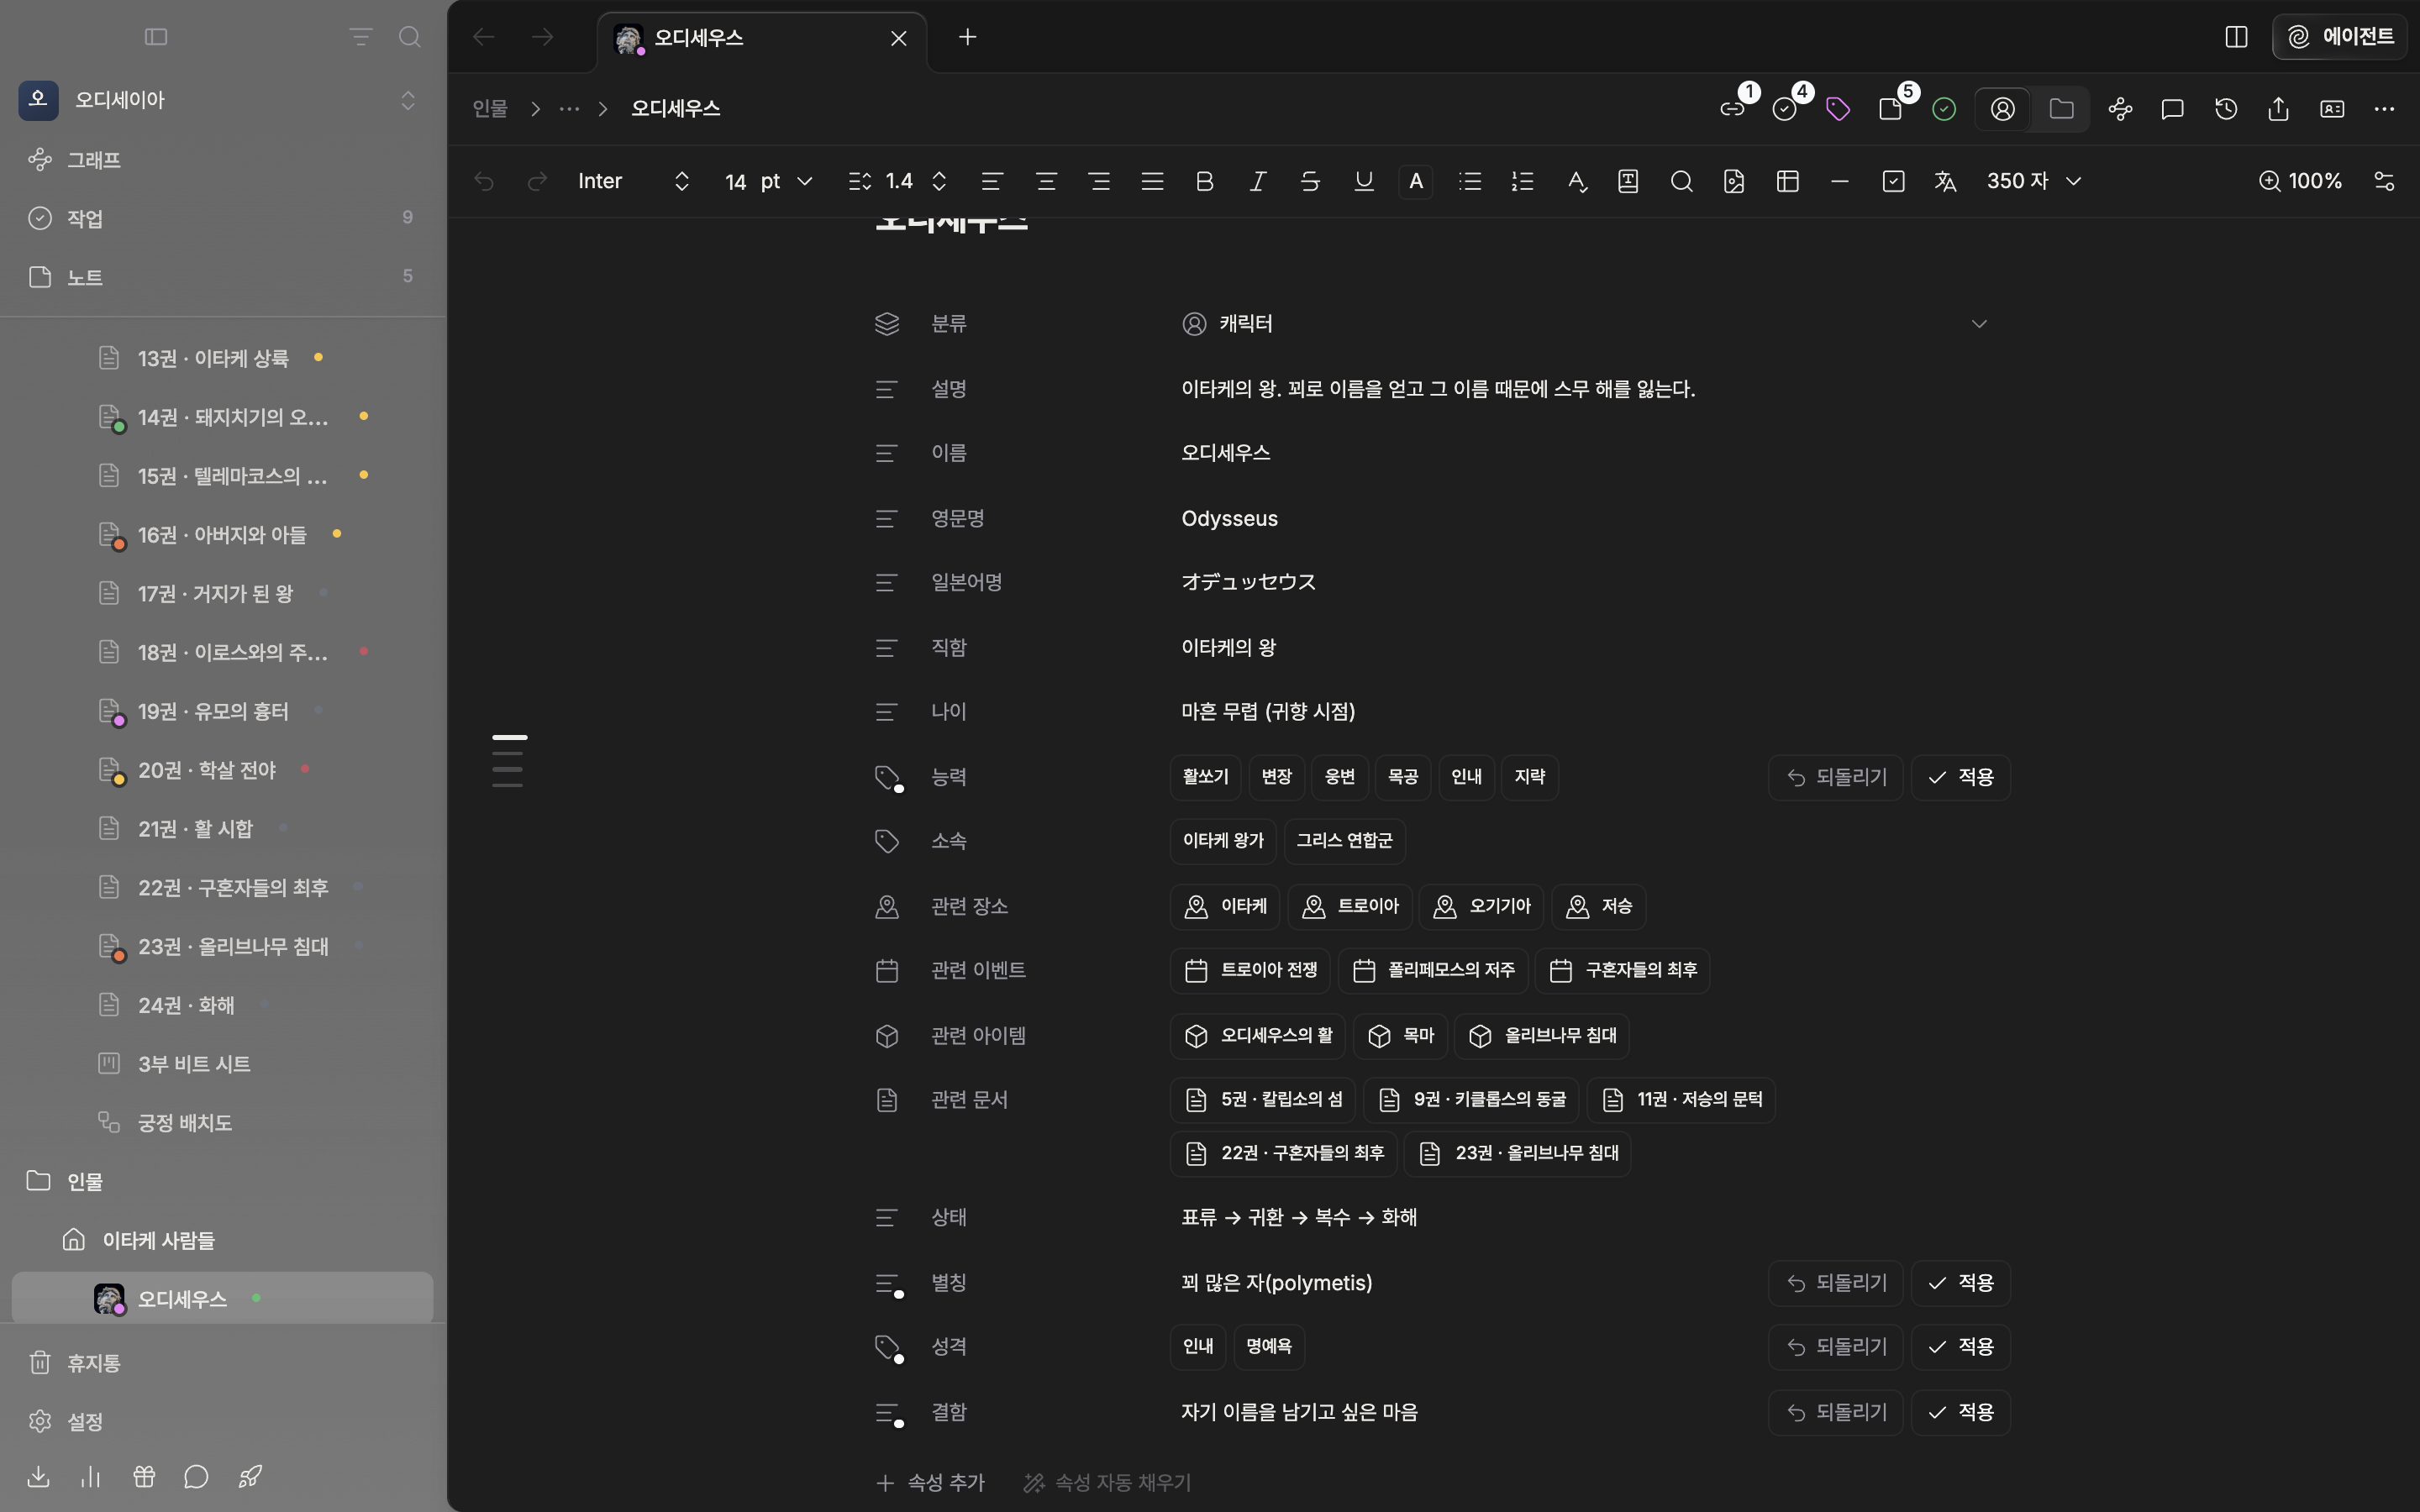Toggle underline formatting
Screen dimensions: 2420x1512
(1364, 181)
